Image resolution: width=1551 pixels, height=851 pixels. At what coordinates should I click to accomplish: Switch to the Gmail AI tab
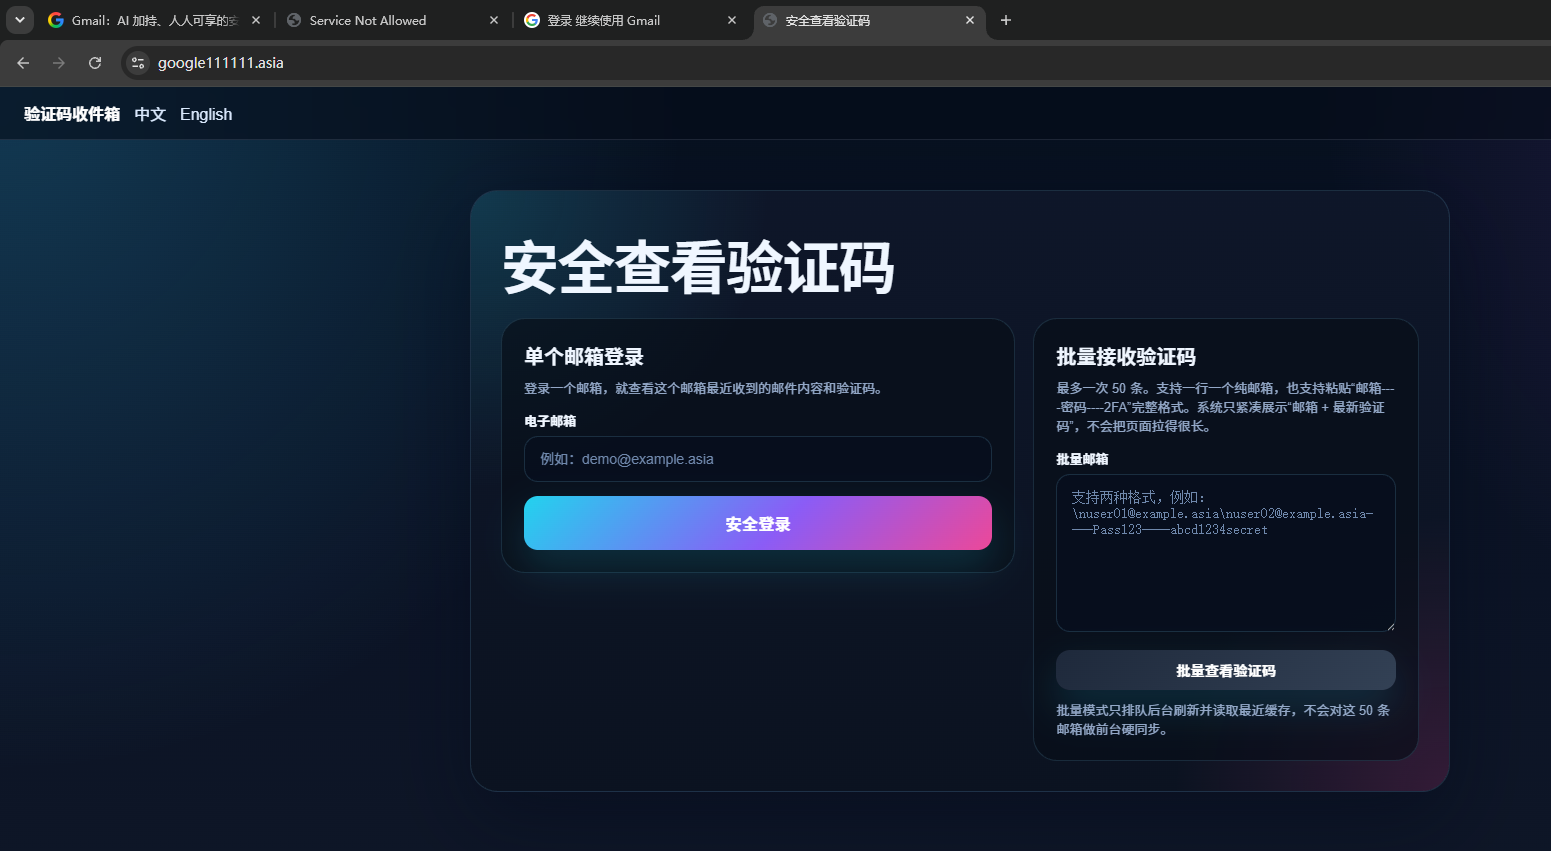tap(155, 20)
